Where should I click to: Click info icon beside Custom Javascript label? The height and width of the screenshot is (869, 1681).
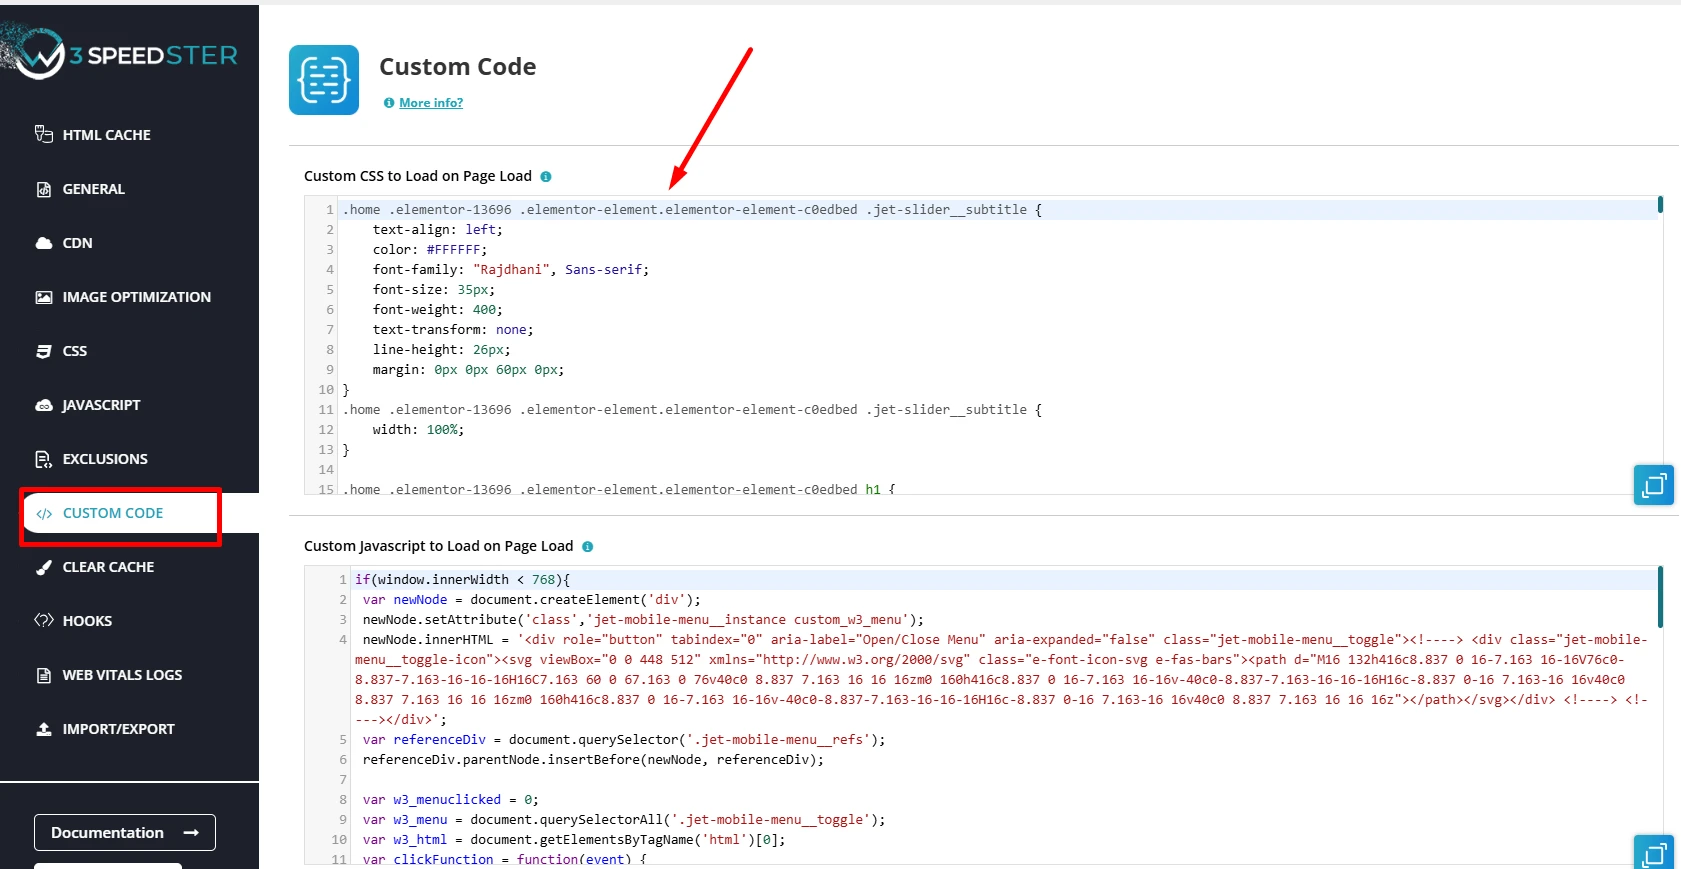point(588,547)
